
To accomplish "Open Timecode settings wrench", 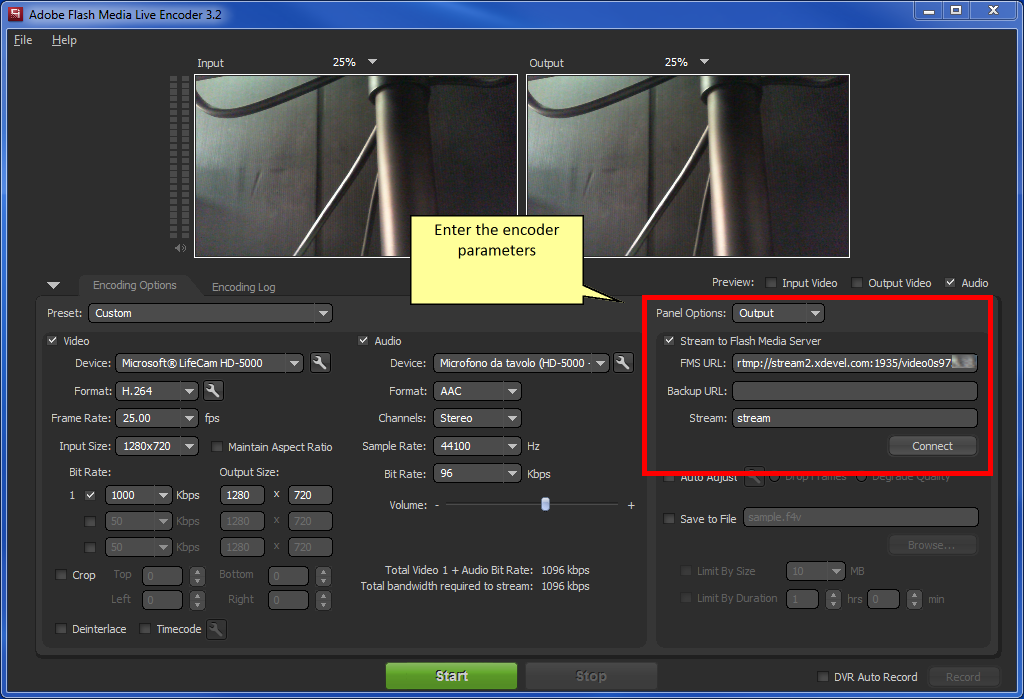I will pos(216,629).
